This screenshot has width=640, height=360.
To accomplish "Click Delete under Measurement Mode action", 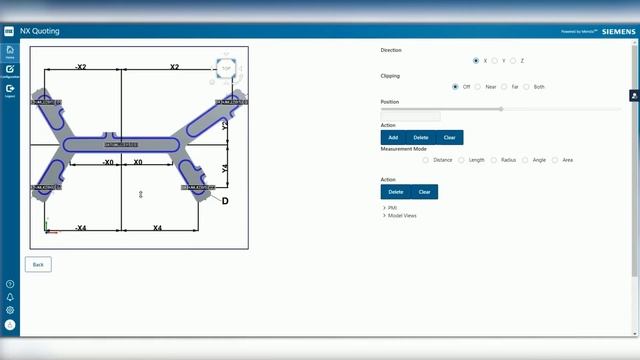I will click(x=396, y=192).
